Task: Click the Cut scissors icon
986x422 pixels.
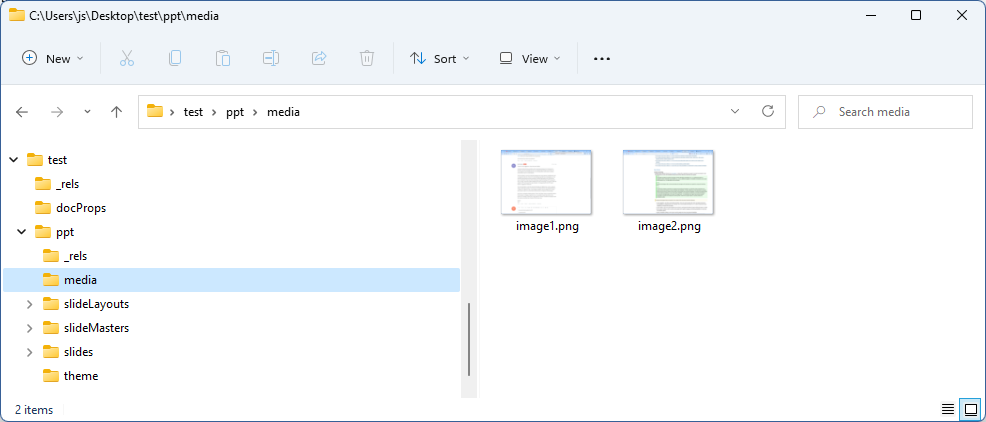Action: 127,58
